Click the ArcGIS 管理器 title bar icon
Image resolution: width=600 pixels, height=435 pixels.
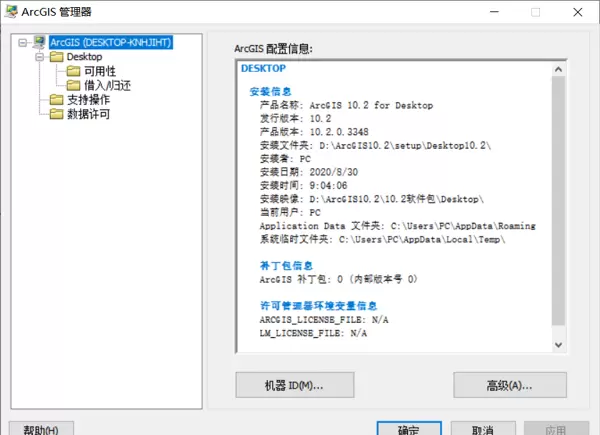click(x=11, y=12)
